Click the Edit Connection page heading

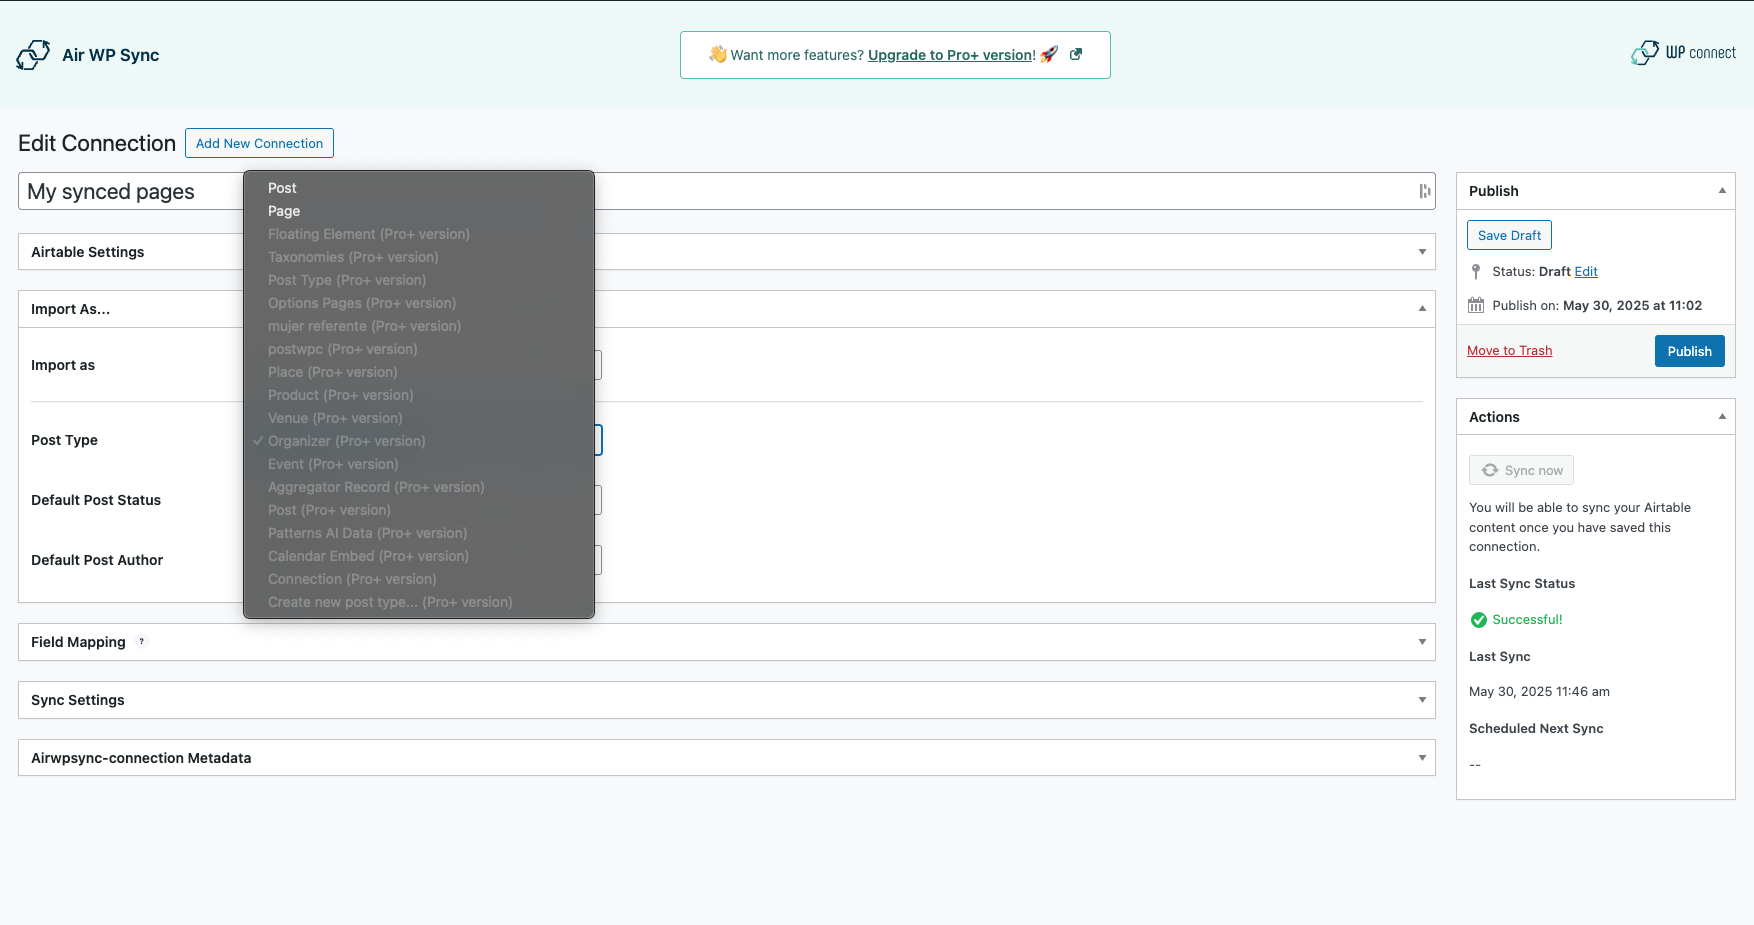[97, 143]
